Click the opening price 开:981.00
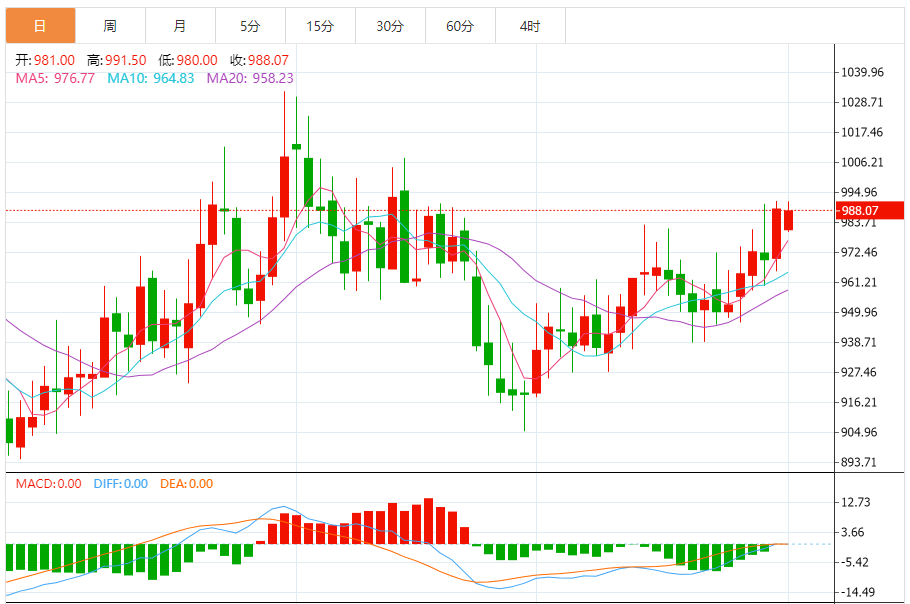The image size is (910, 604). pyautogui.click(x=45, y=60)
